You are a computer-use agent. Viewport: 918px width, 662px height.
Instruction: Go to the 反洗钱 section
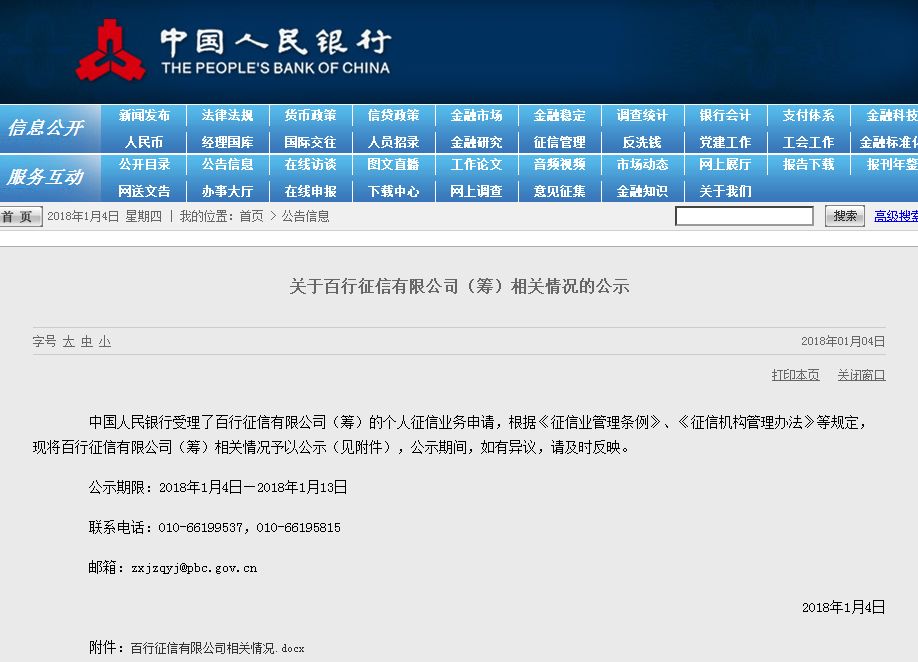[642, 142]
